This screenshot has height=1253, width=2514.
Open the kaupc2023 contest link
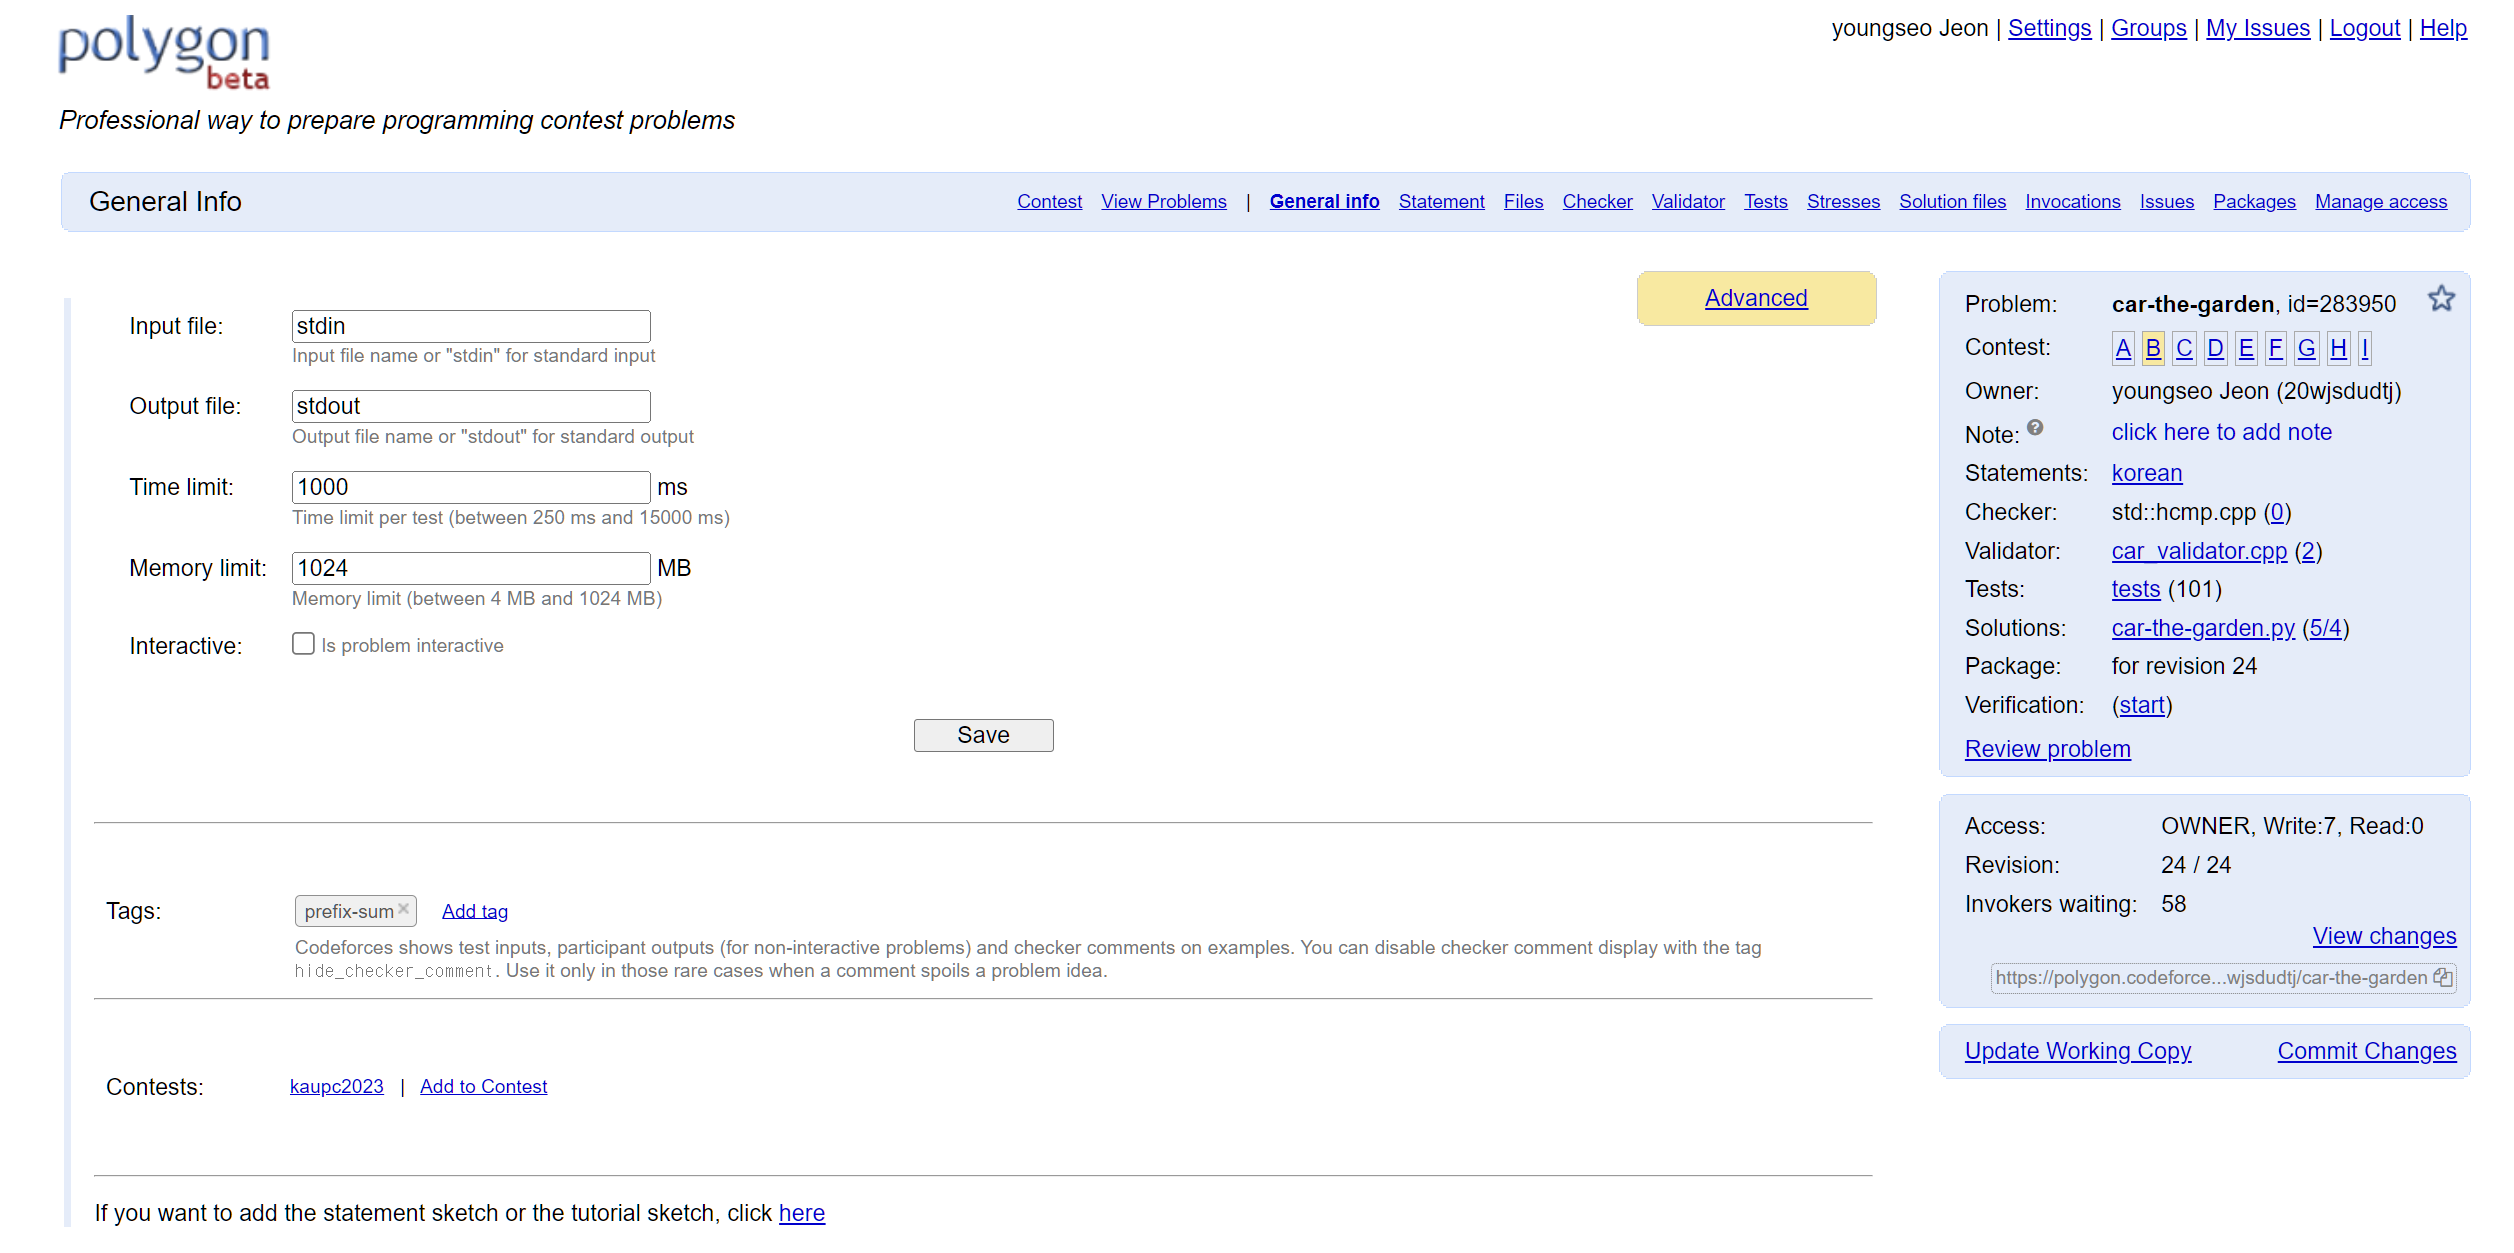[x=336, y=1086]
